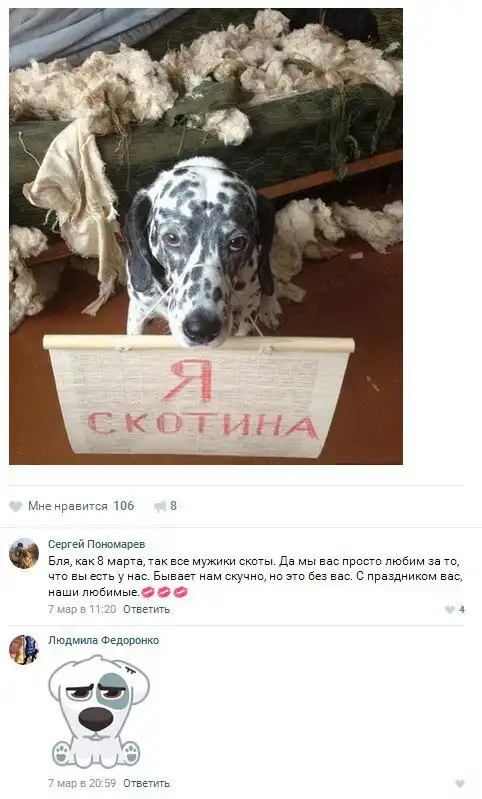Open Людмила Федоронко's avatar picture
This screenshot has width=482, height=799.
(x=24, y=650)
